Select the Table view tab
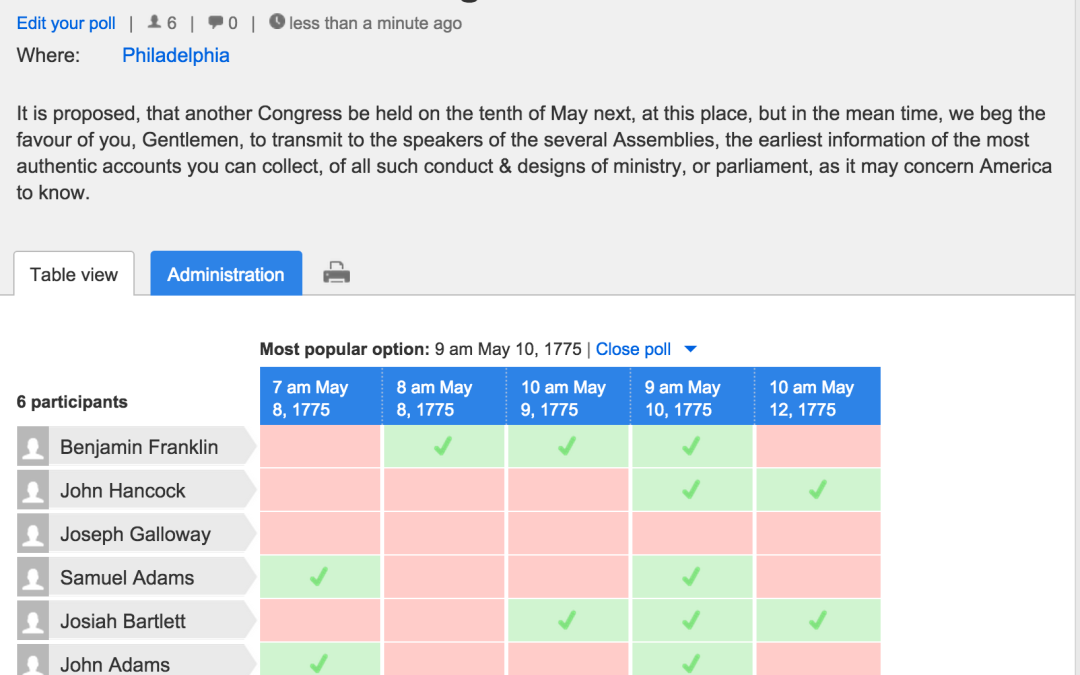 coord(74,274)
